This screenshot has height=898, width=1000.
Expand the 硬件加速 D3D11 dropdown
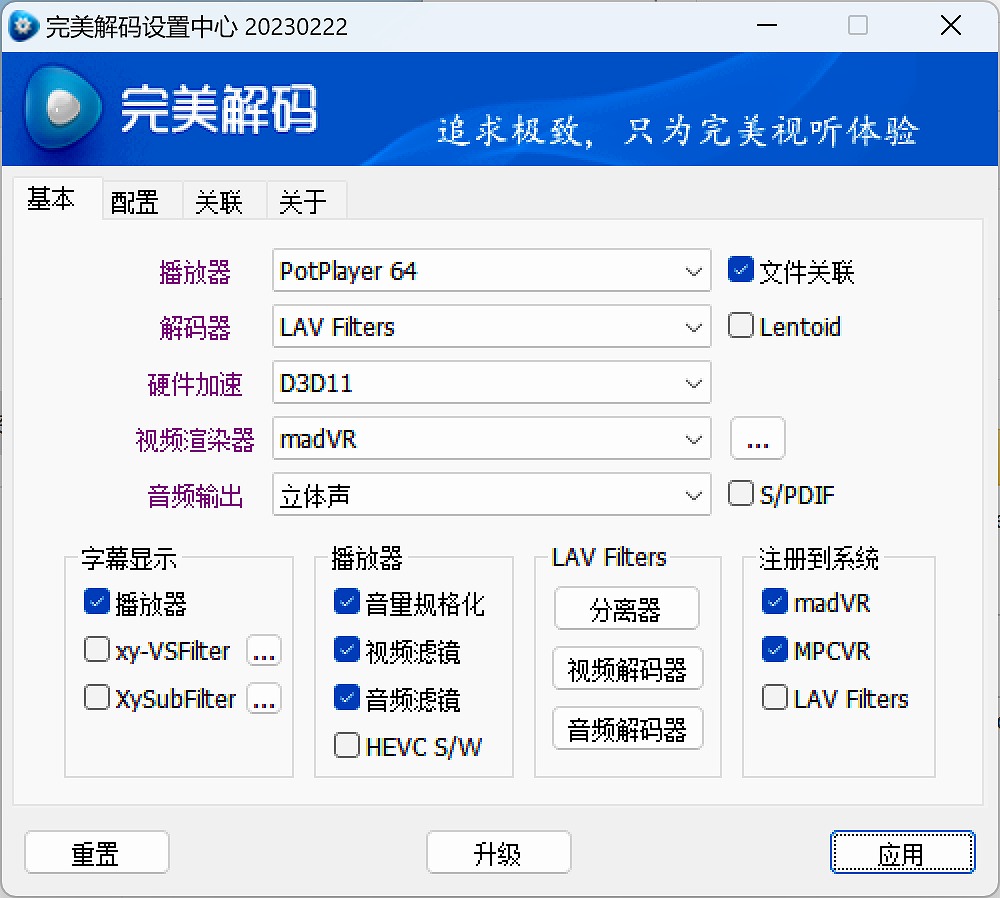[x=491, y=383]
